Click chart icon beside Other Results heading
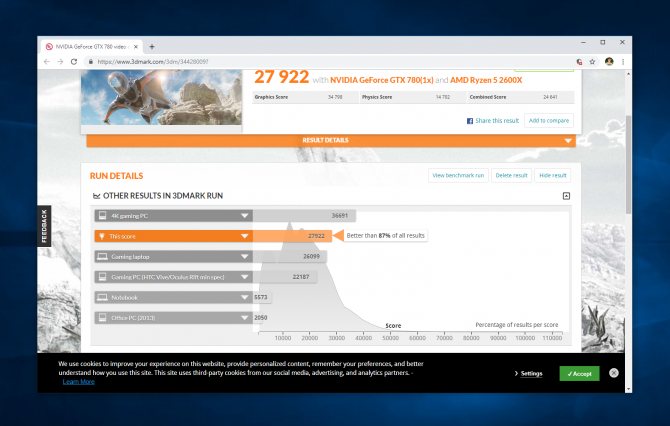Viewport: 670px width, 426px height. [x=97, y=196]
